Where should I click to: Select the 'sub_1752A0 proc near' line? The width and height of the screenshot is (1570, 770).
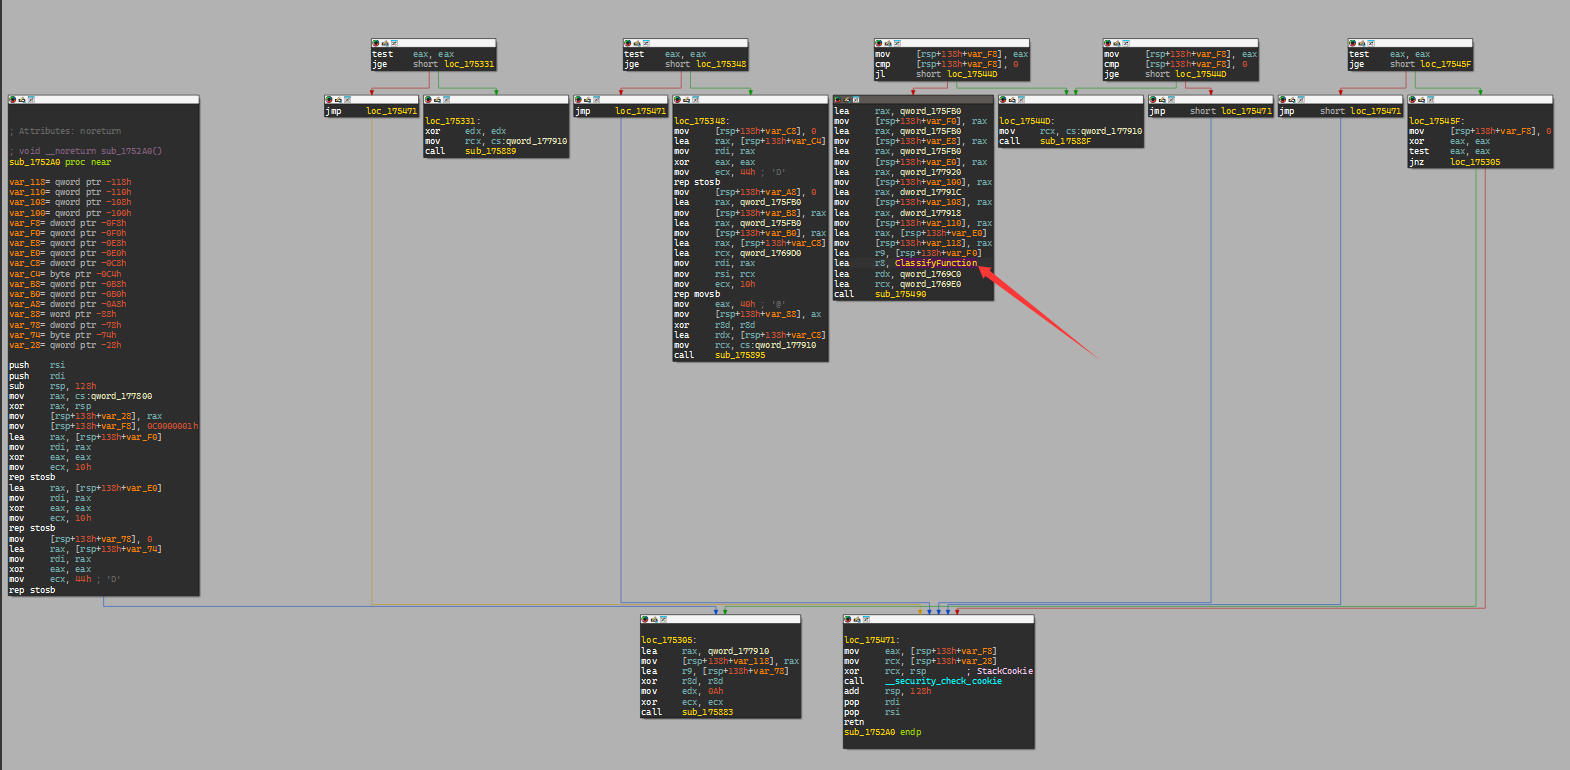coord(60,162)
